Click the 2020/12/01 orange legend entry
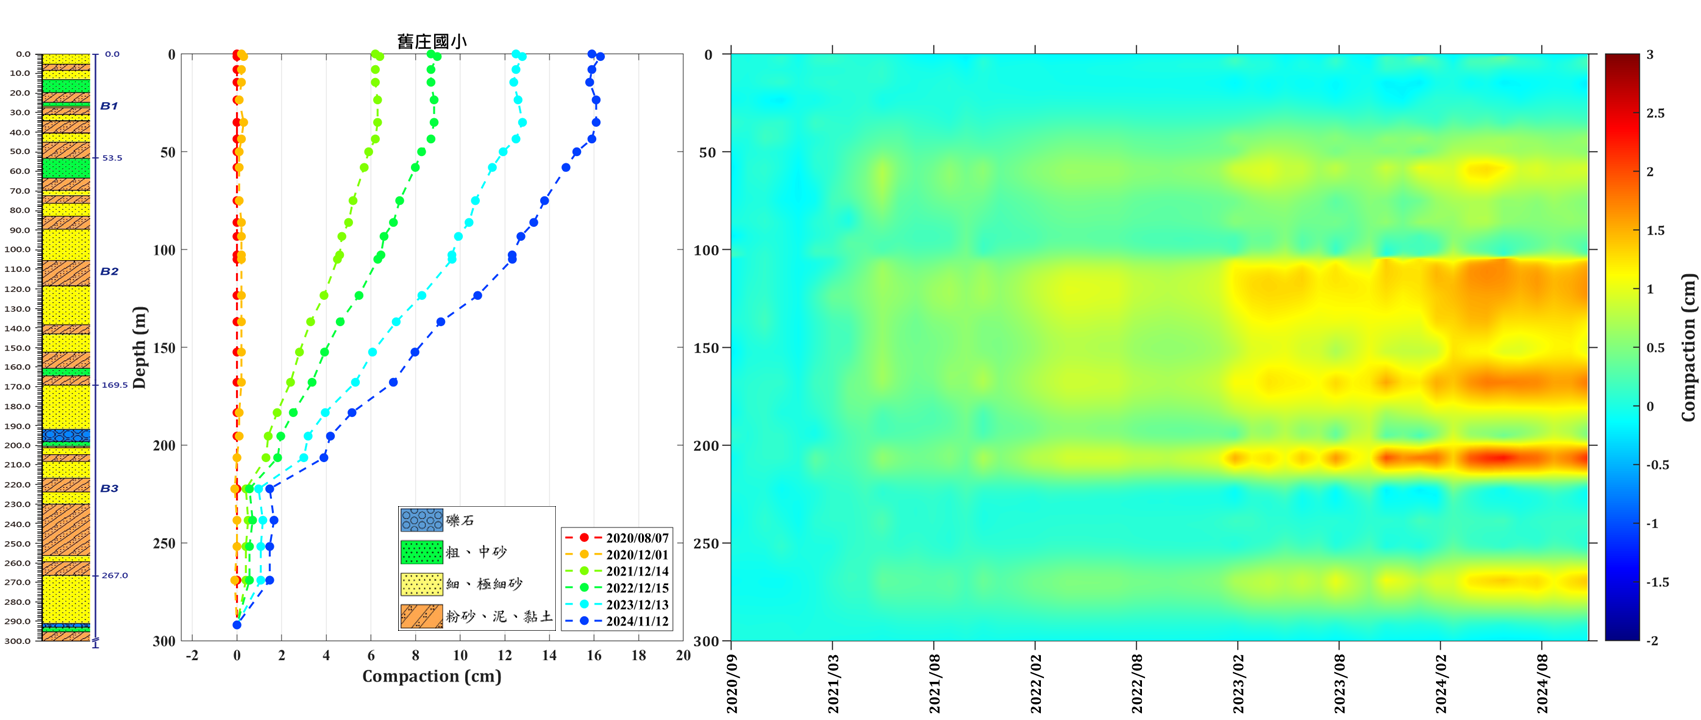Image resolution: width=1701 pixels, height=720 pixels. [x=617, y=554]
